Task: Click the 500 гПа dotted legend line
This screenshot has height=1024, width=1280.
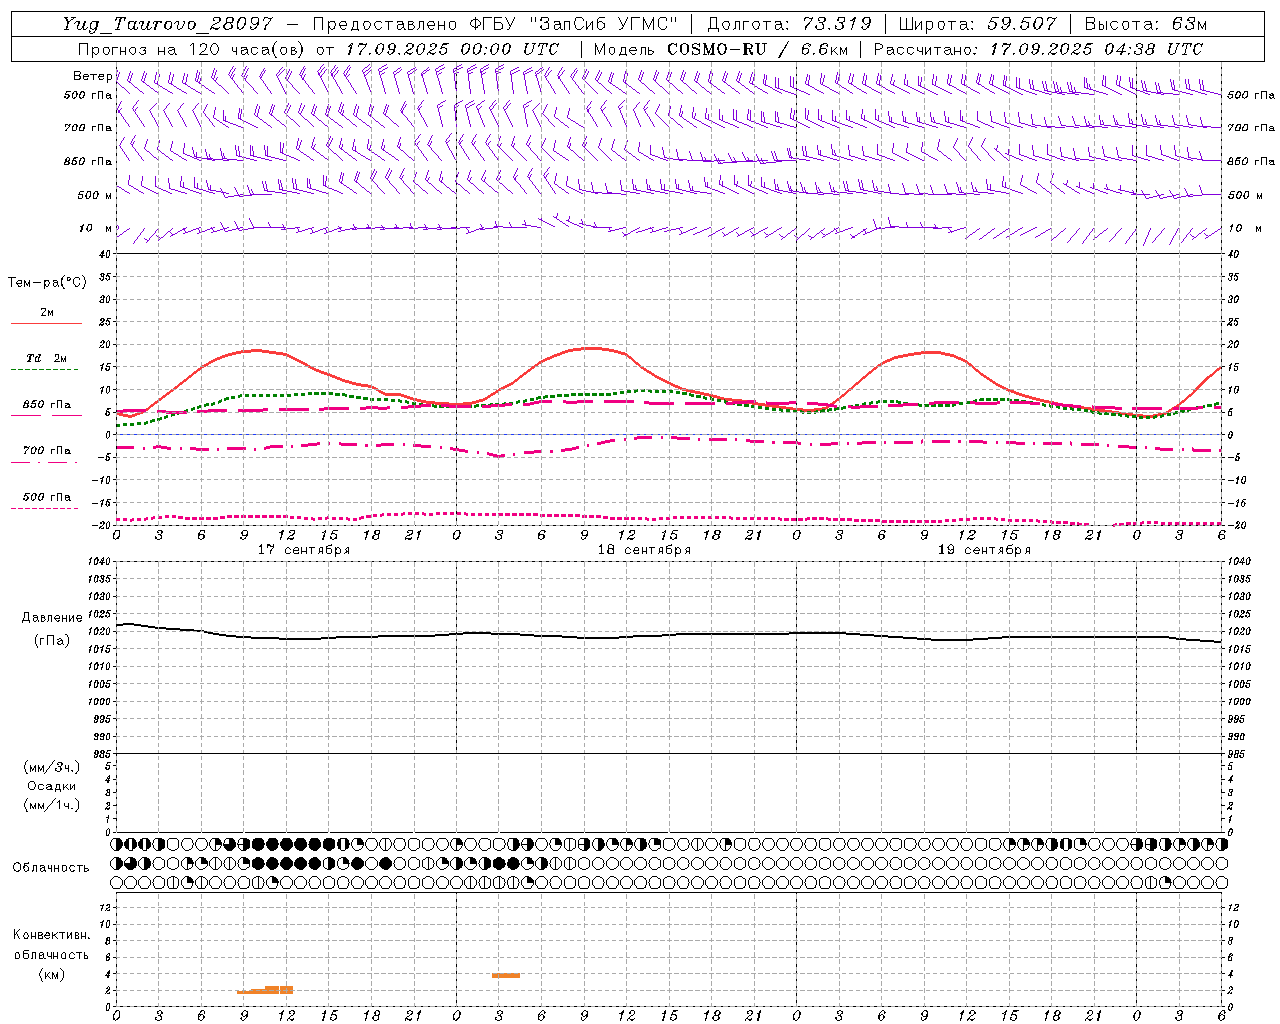Action: tap(44, 508)
